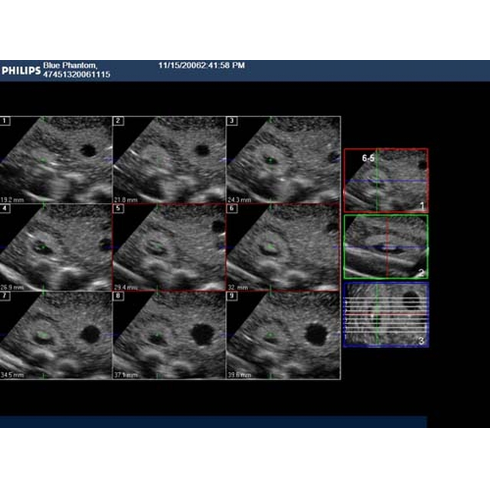Click the number 7 label on seventh slice
Image resolution: width=490 pixels, height=490 pixels.
5,296
